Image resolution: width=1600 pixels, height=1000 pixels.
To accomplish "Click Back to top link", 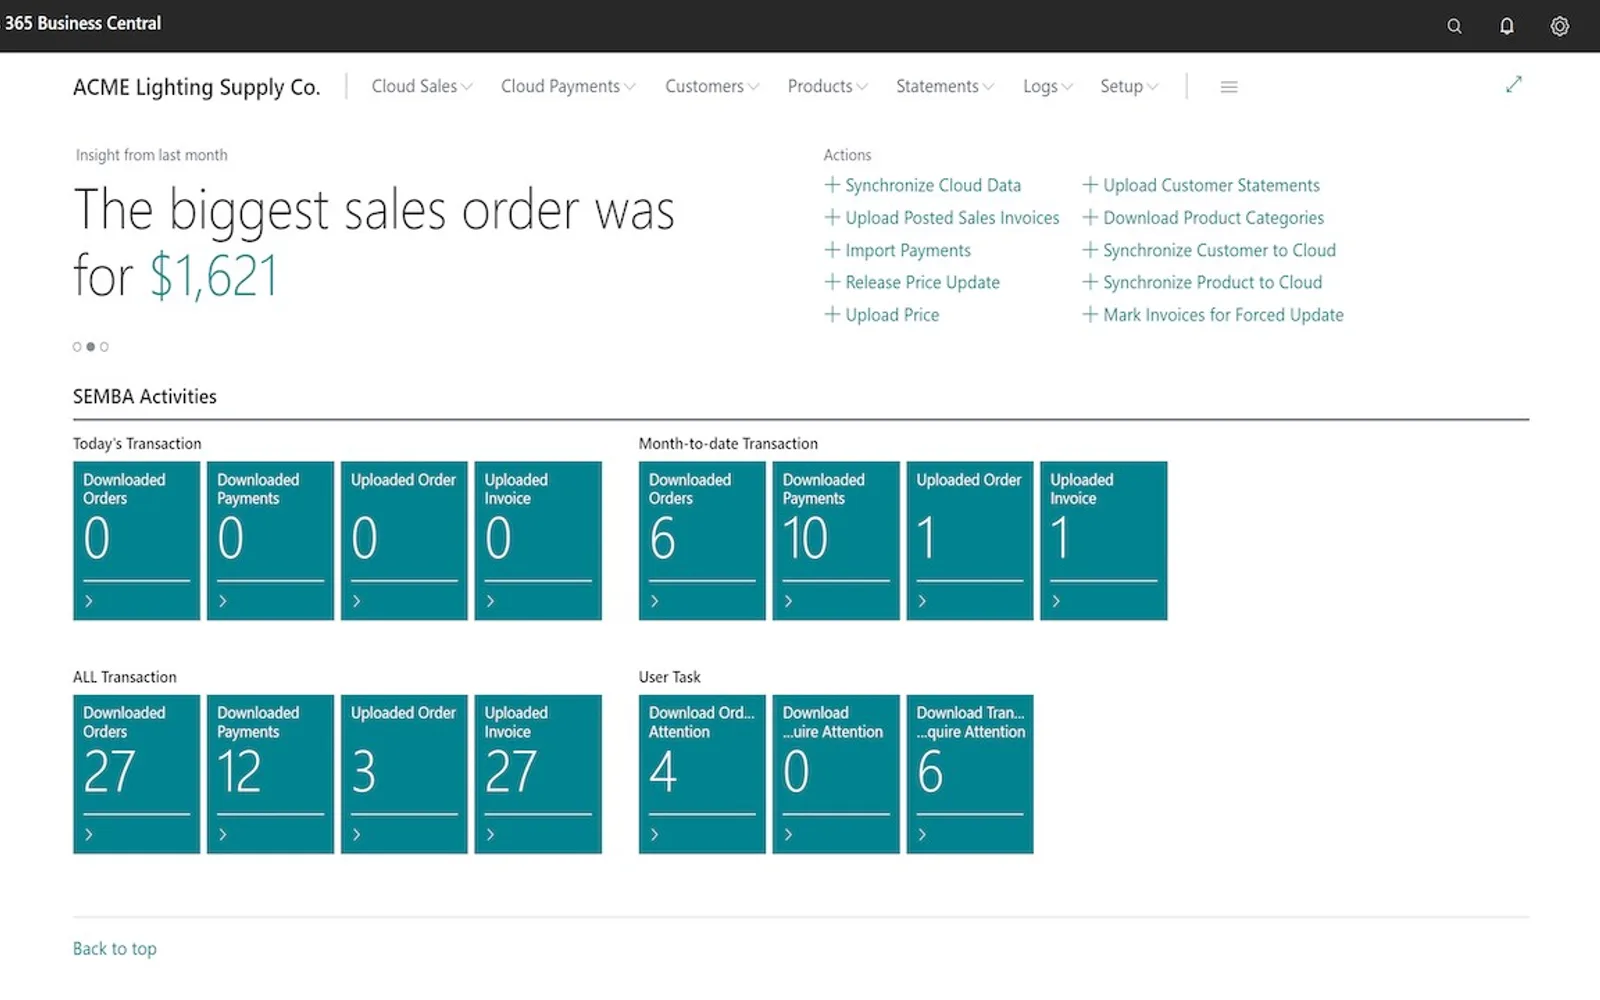I will click(114, 948).
